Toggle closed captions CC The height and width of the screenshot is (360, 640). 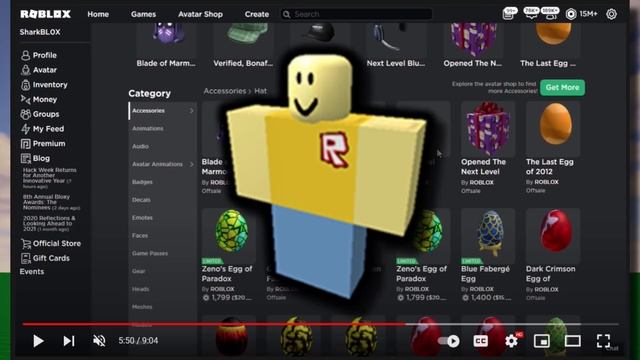tap(480, 341)
